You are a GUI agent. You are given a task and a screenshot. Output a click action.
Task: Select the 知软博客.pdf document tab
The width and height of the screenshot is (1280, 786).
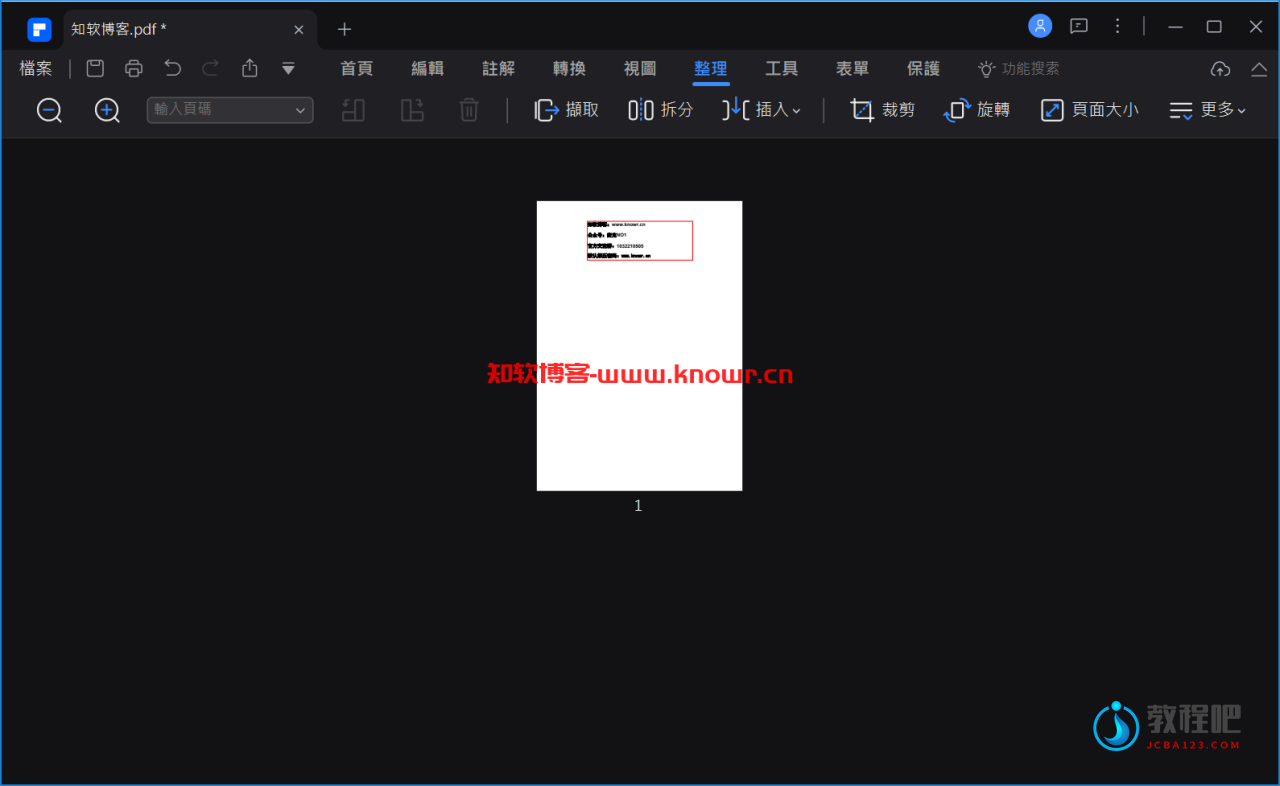(190, 29)
